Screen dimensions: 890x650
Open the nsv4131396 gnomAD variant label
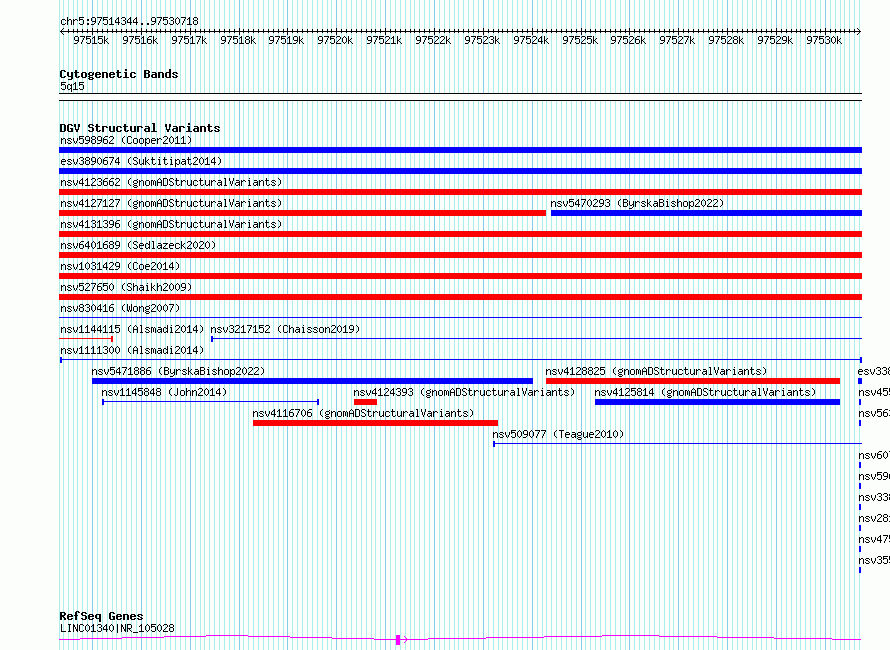[171, 224]
